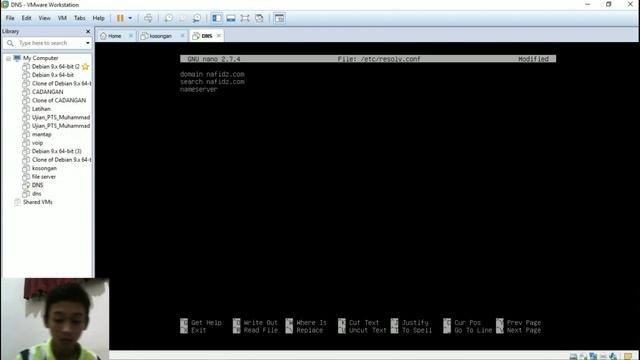Click the webcam video overlay
This screenshot has width=640, height=360.
55,319
